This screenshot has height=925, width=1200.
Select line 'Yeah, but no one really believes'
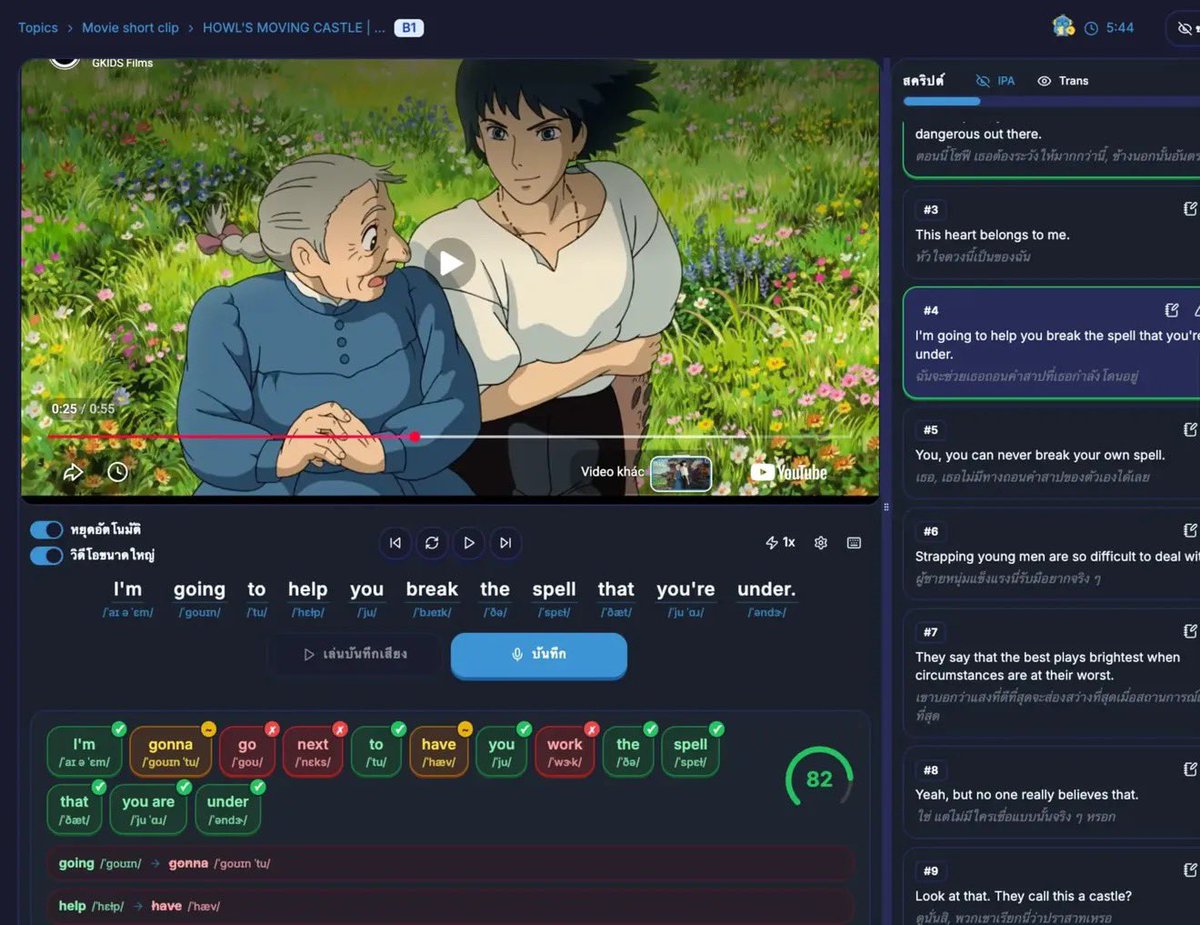(1051, 792)
